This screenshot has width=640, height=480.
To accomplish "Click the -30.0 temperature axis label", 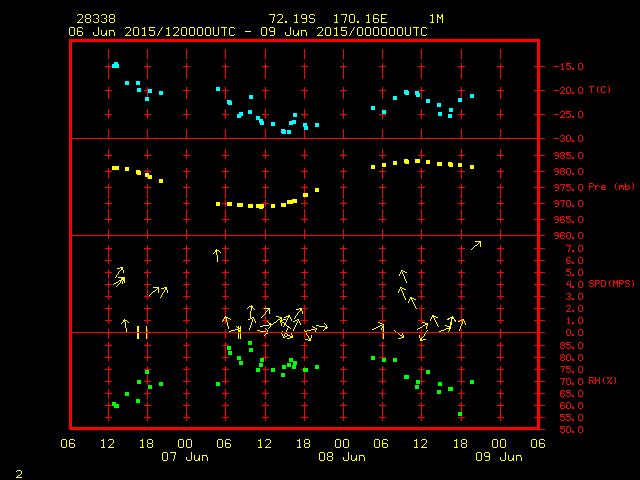I will click(x=569, y=139).
